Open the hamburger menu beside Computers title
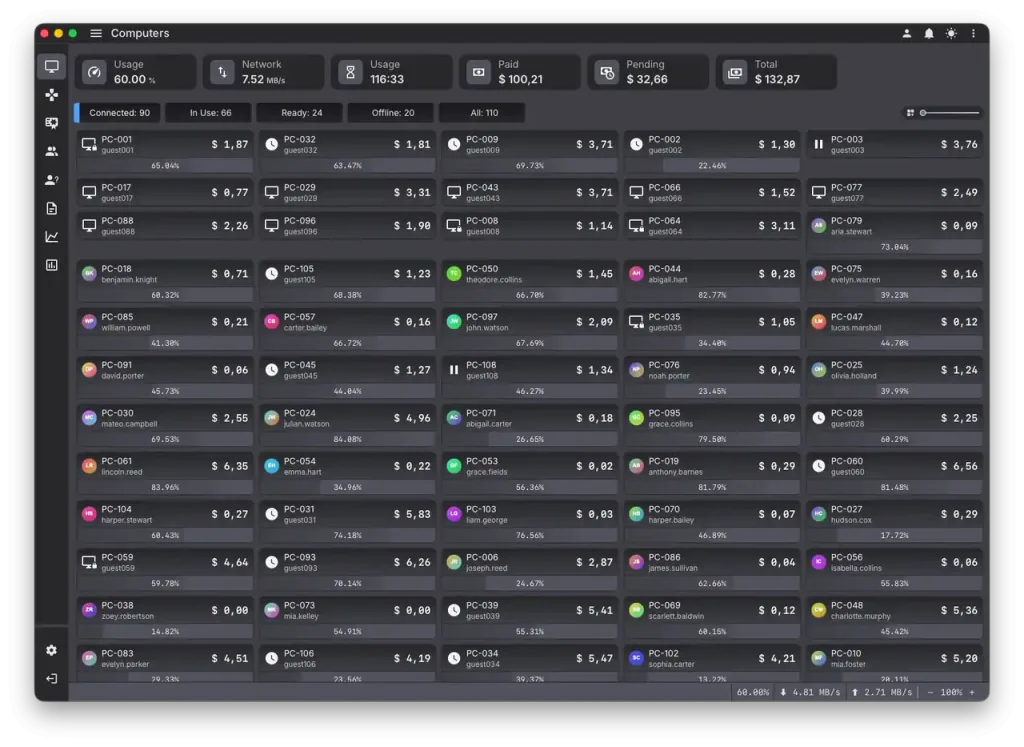 coord(96,33)
